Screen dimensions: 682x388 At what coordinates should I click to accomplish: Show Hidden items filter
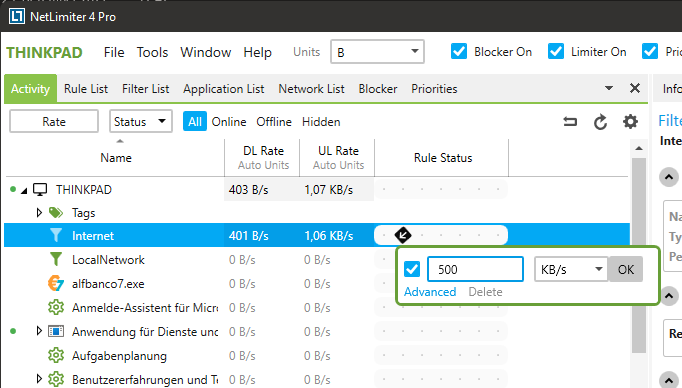click(321, 122)
